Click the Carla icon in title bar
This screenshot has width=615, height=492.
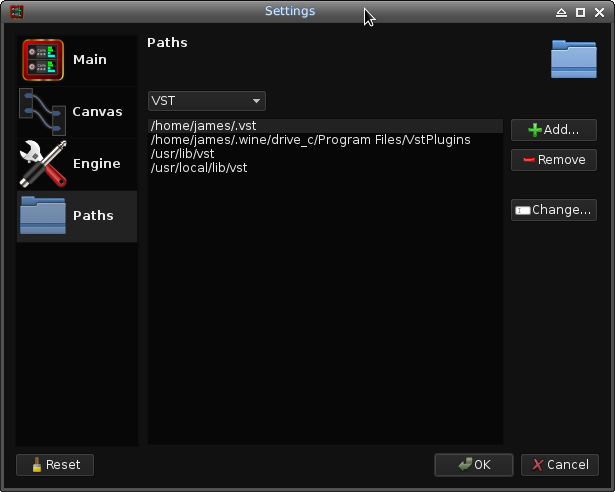[x=16, y=12]
